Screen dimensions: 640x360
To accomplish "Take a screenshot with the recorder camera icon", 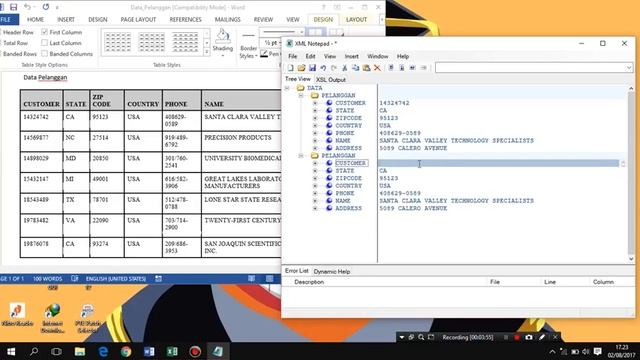I will 529,337.
